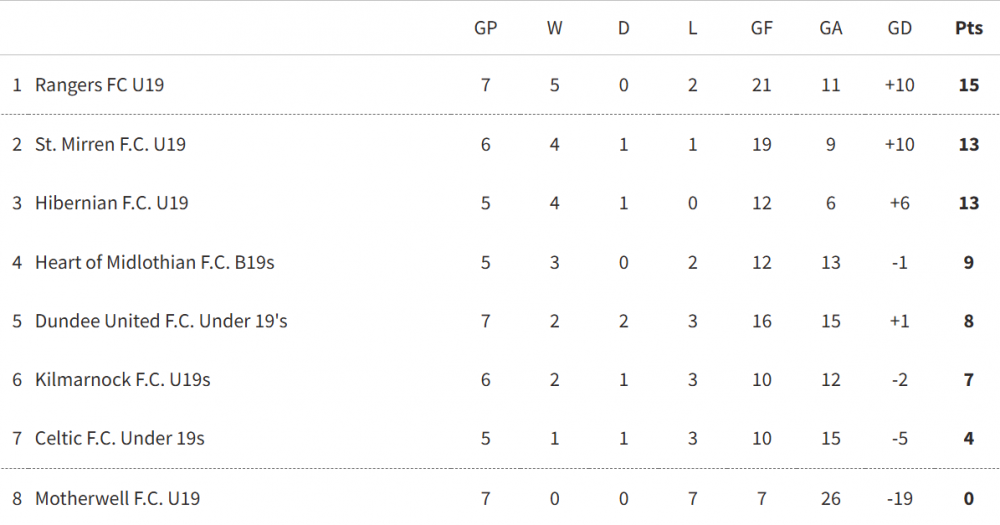Sort by the W column header
Viewport: 1000px width, 525px height.
tap(554, 28)
